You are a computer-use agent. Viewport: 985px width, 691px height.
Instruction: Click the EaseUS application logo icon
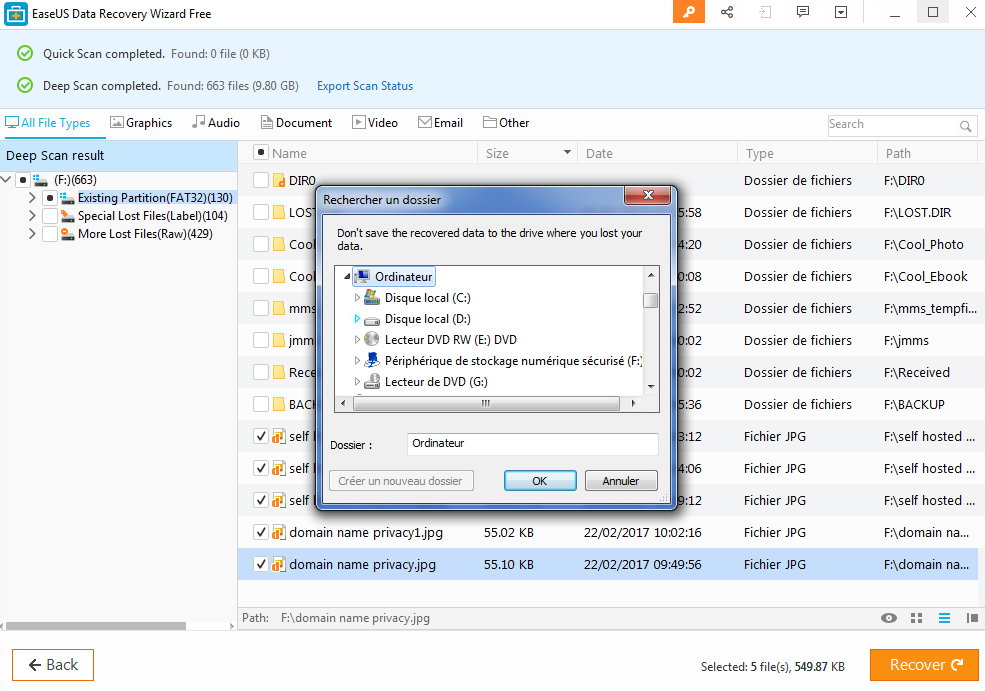coord(16,14)
